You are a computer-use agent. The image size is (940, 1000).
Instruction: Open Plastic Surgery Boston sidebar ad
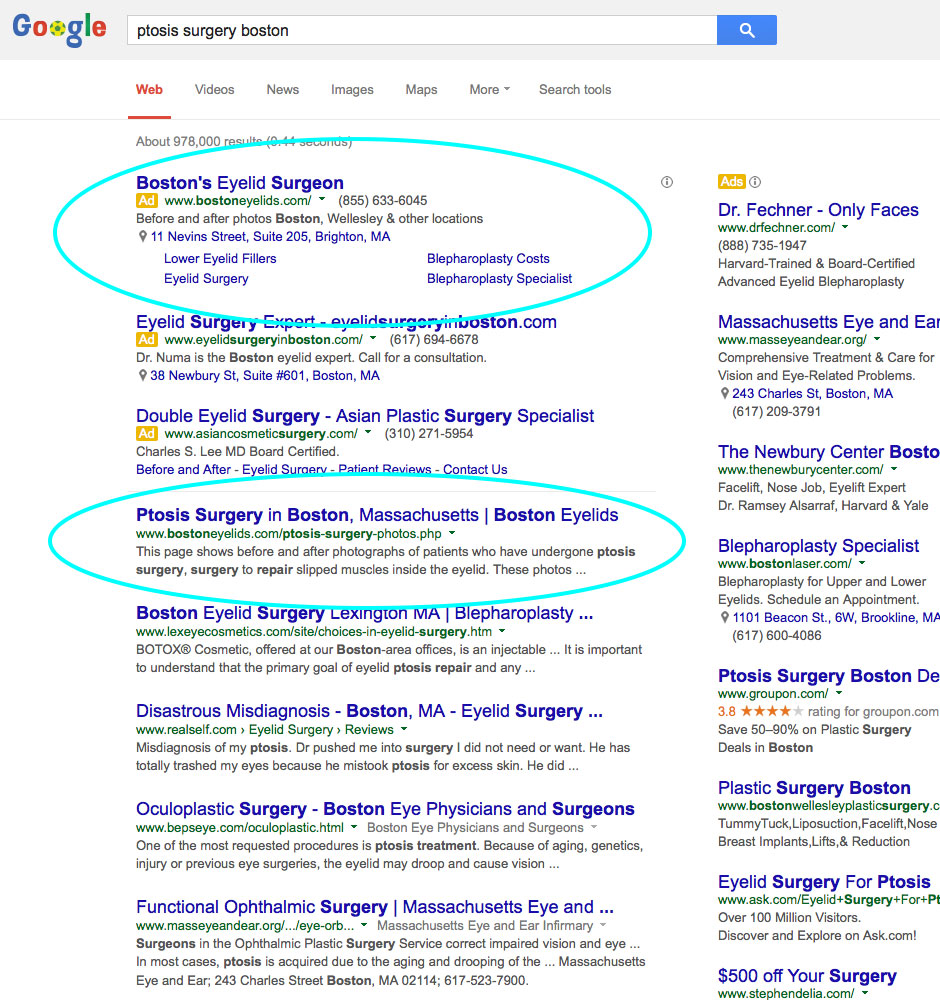814,788
